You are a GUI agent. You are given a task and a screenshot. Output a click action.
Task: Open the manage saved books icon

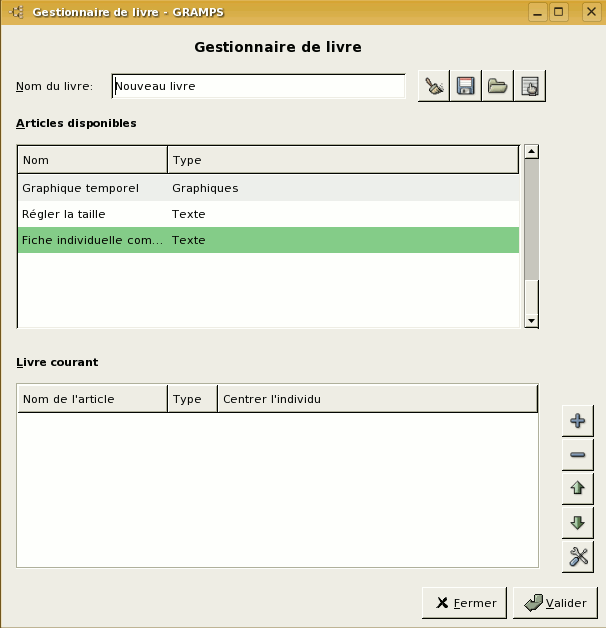click(x=529, y=87)
